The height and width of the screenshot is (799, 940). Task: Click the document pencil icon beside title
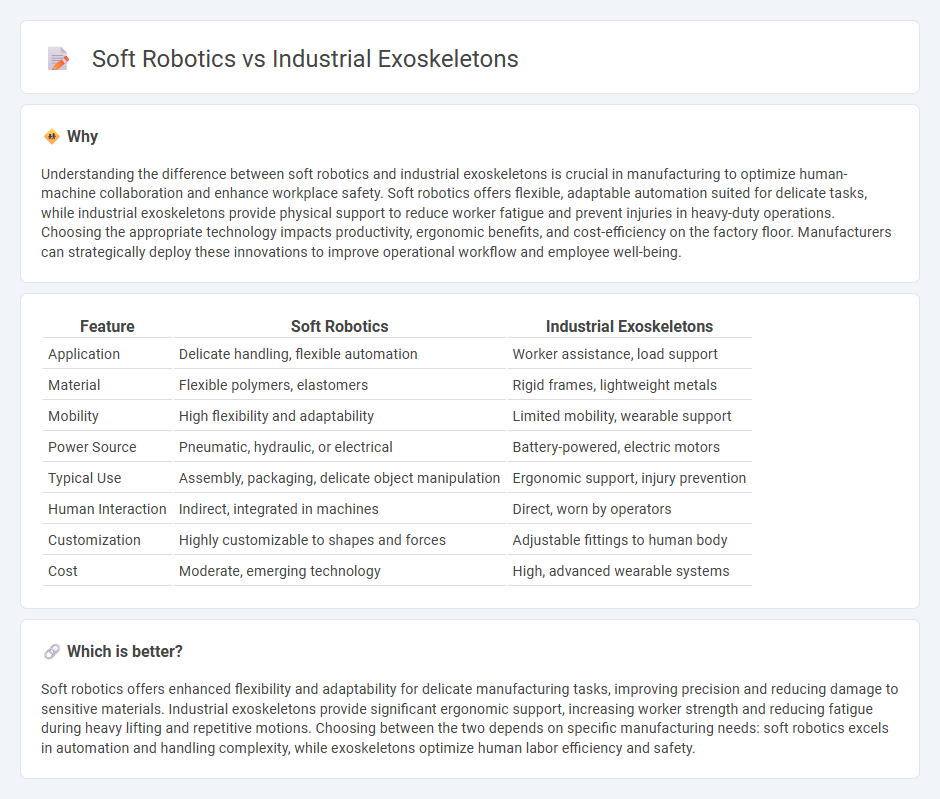click(x=58, y=59)
